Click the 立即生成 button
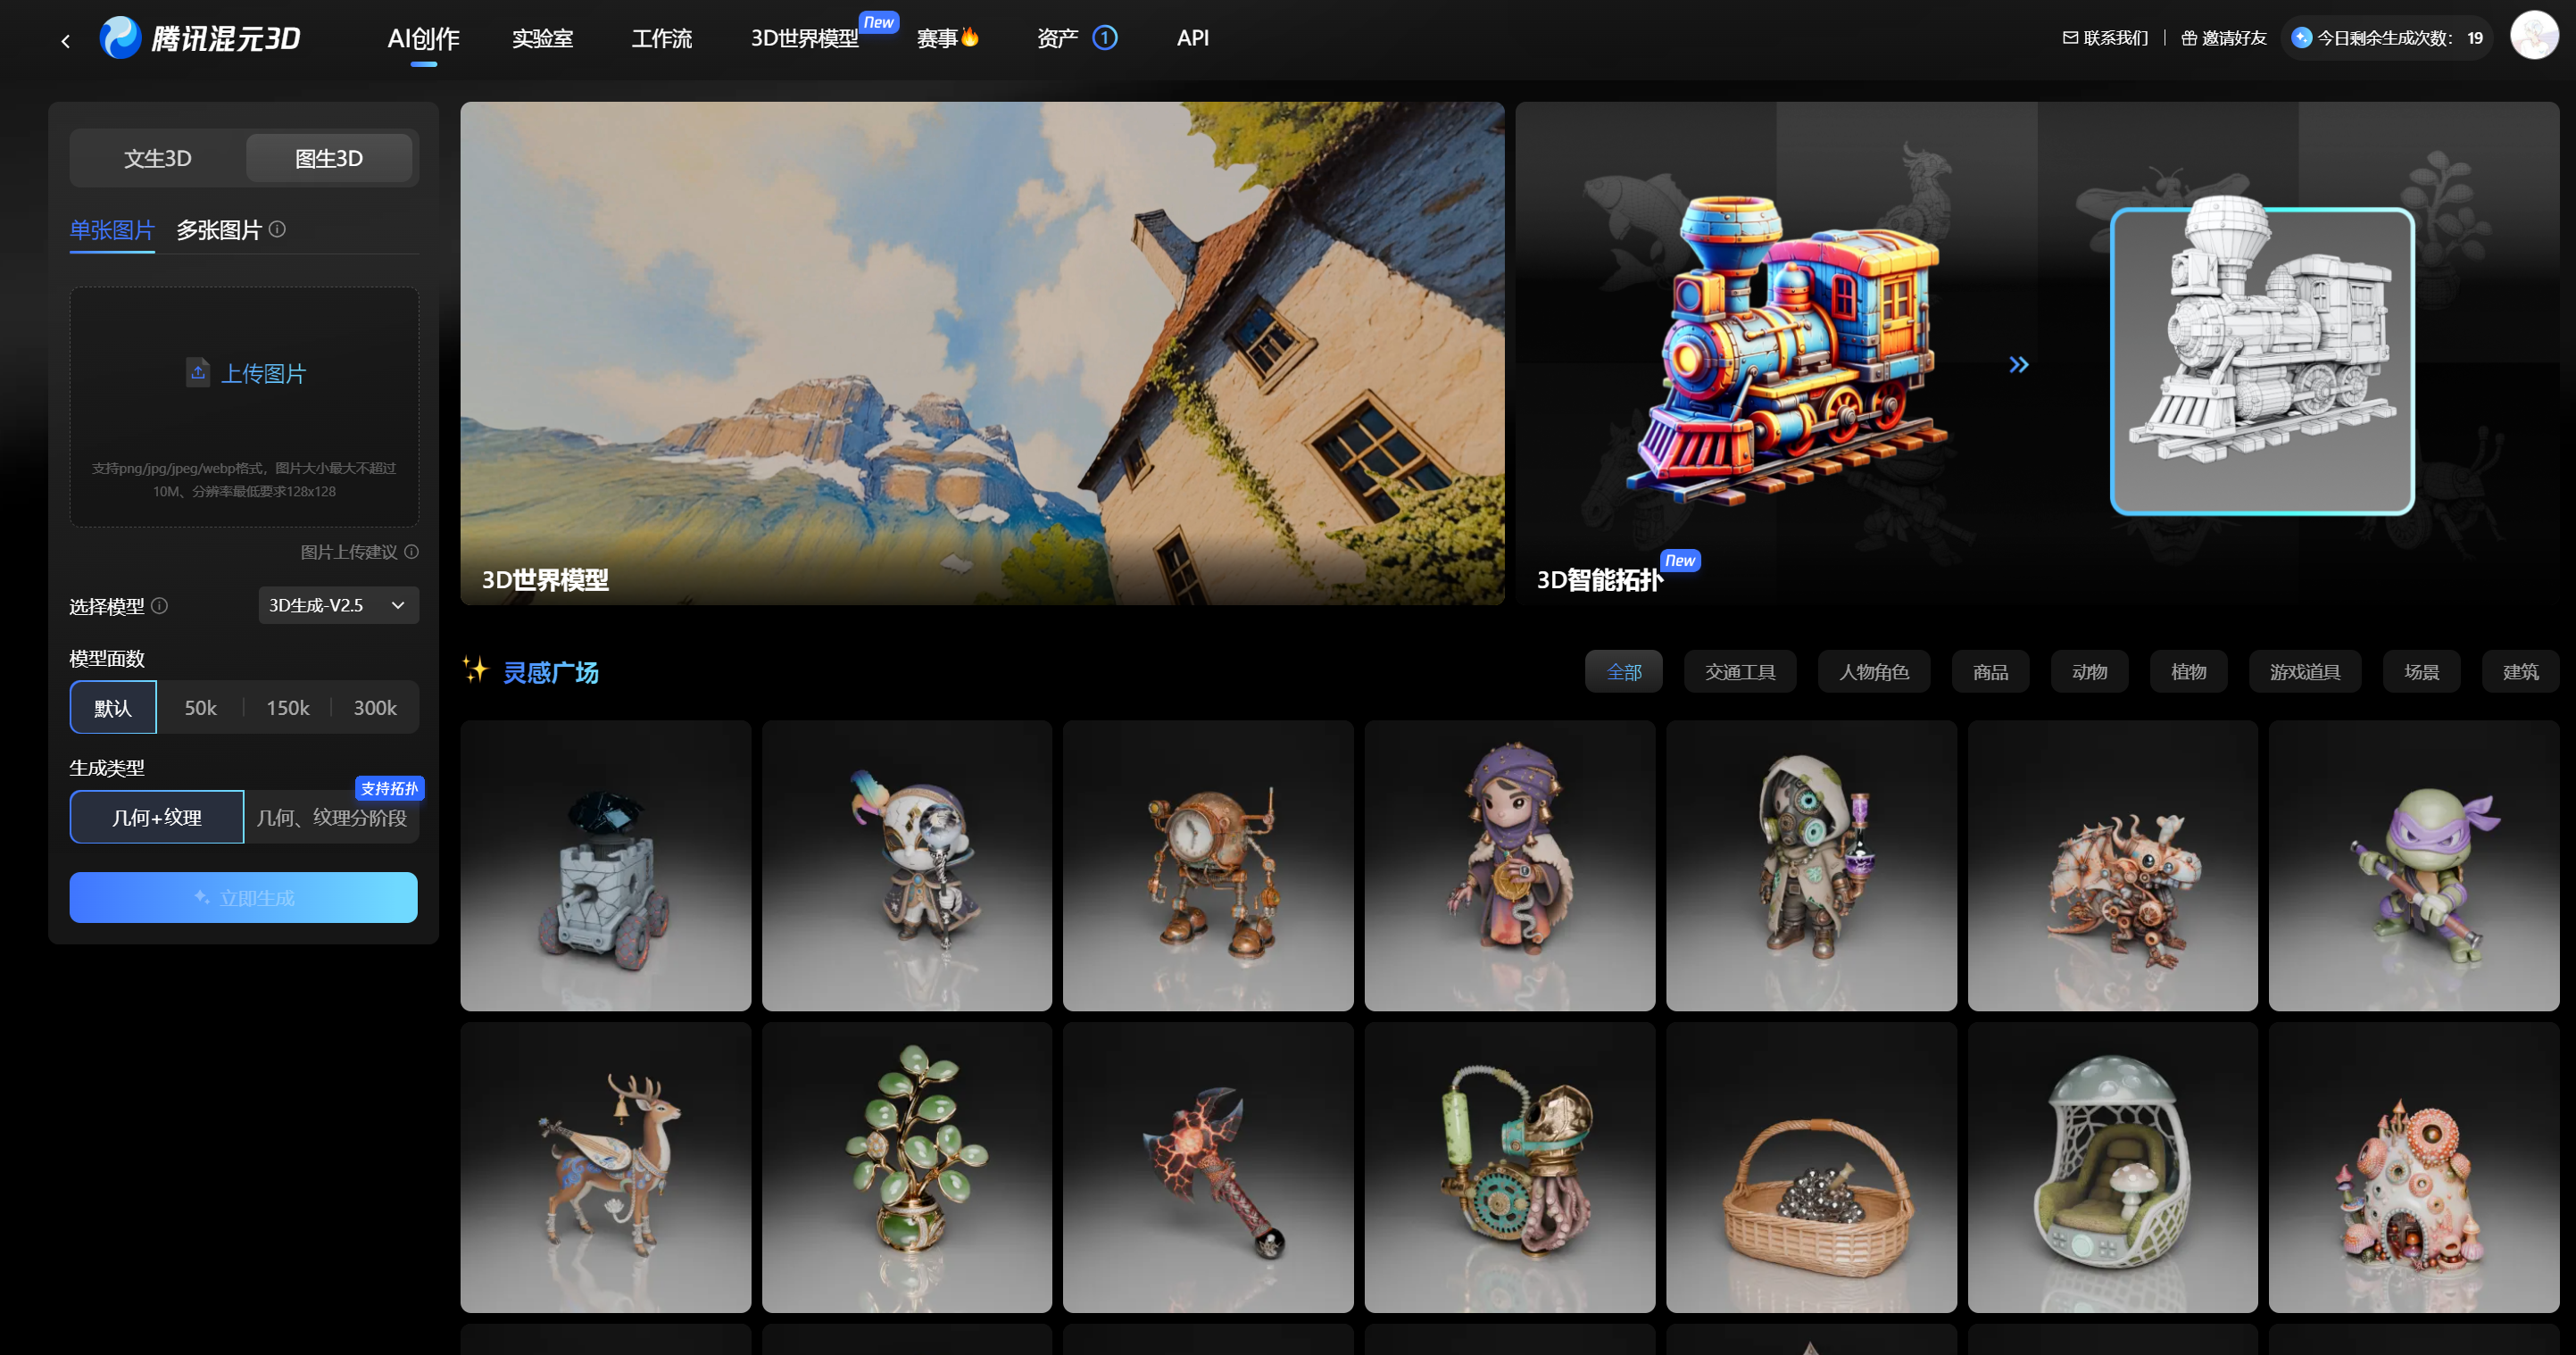Image resolution: width=2576 pixels, height=1355 pixels. 243,898
